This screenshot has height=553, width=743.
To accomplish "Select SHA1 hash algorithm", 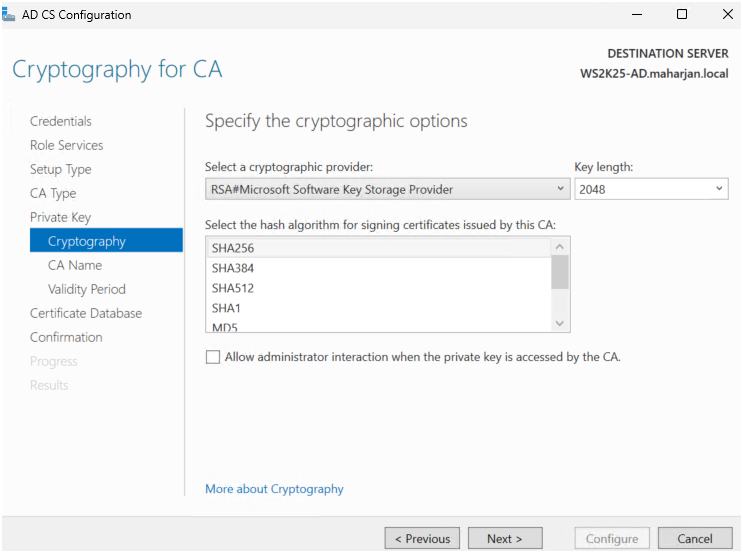I will point(226,308).
